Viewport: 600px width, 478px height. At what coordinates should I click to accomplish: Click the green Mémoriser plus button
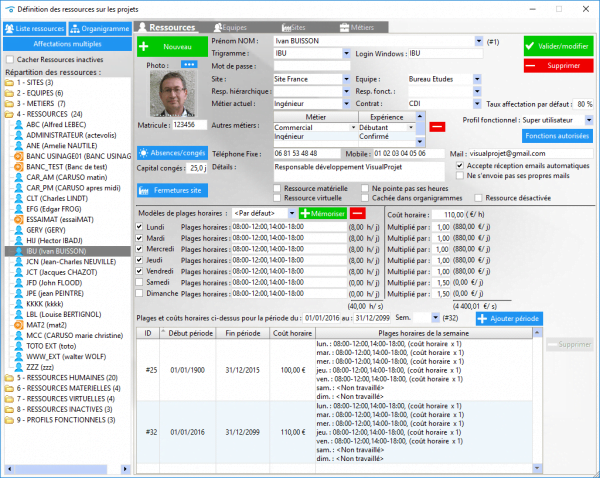321,214
